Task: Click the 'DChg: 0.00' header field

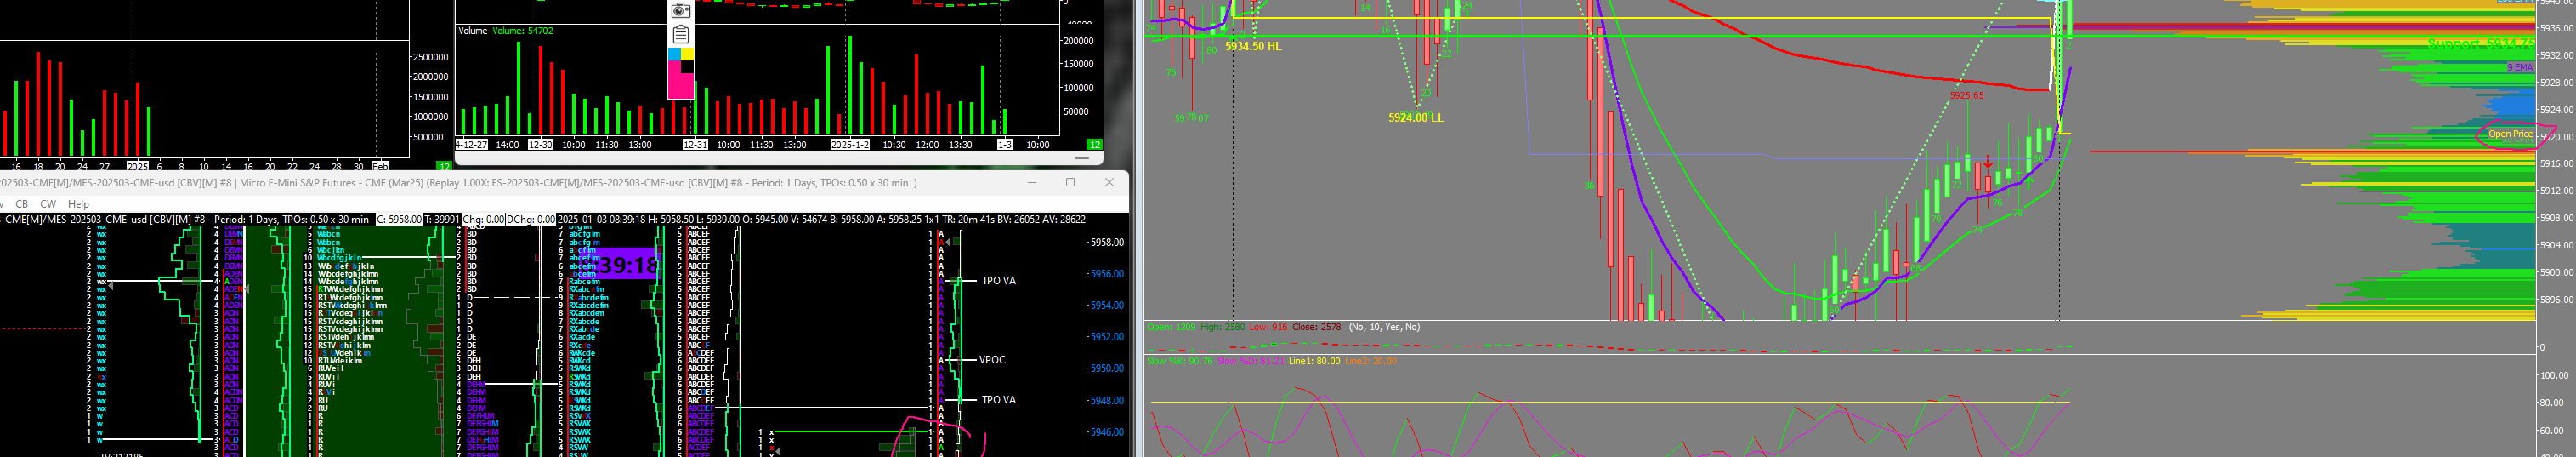Action: (x=530, y=219)
